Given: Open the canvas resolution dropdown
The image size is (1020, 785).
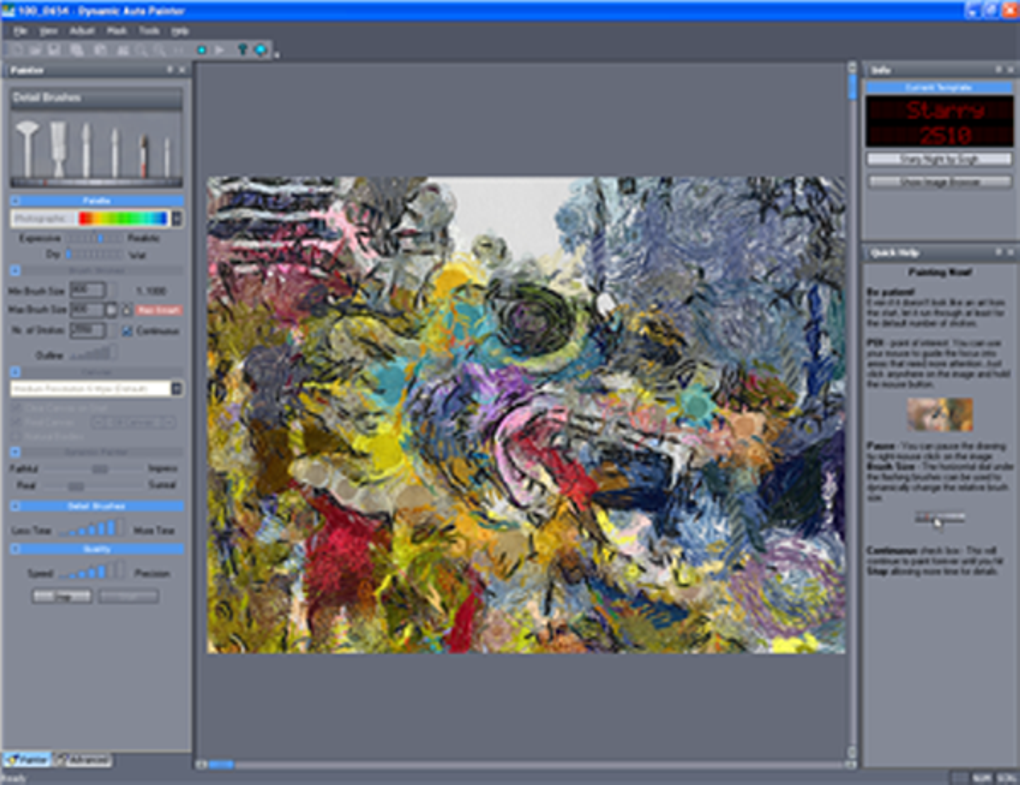Looking at the screenshot, I should pos(177,388).
